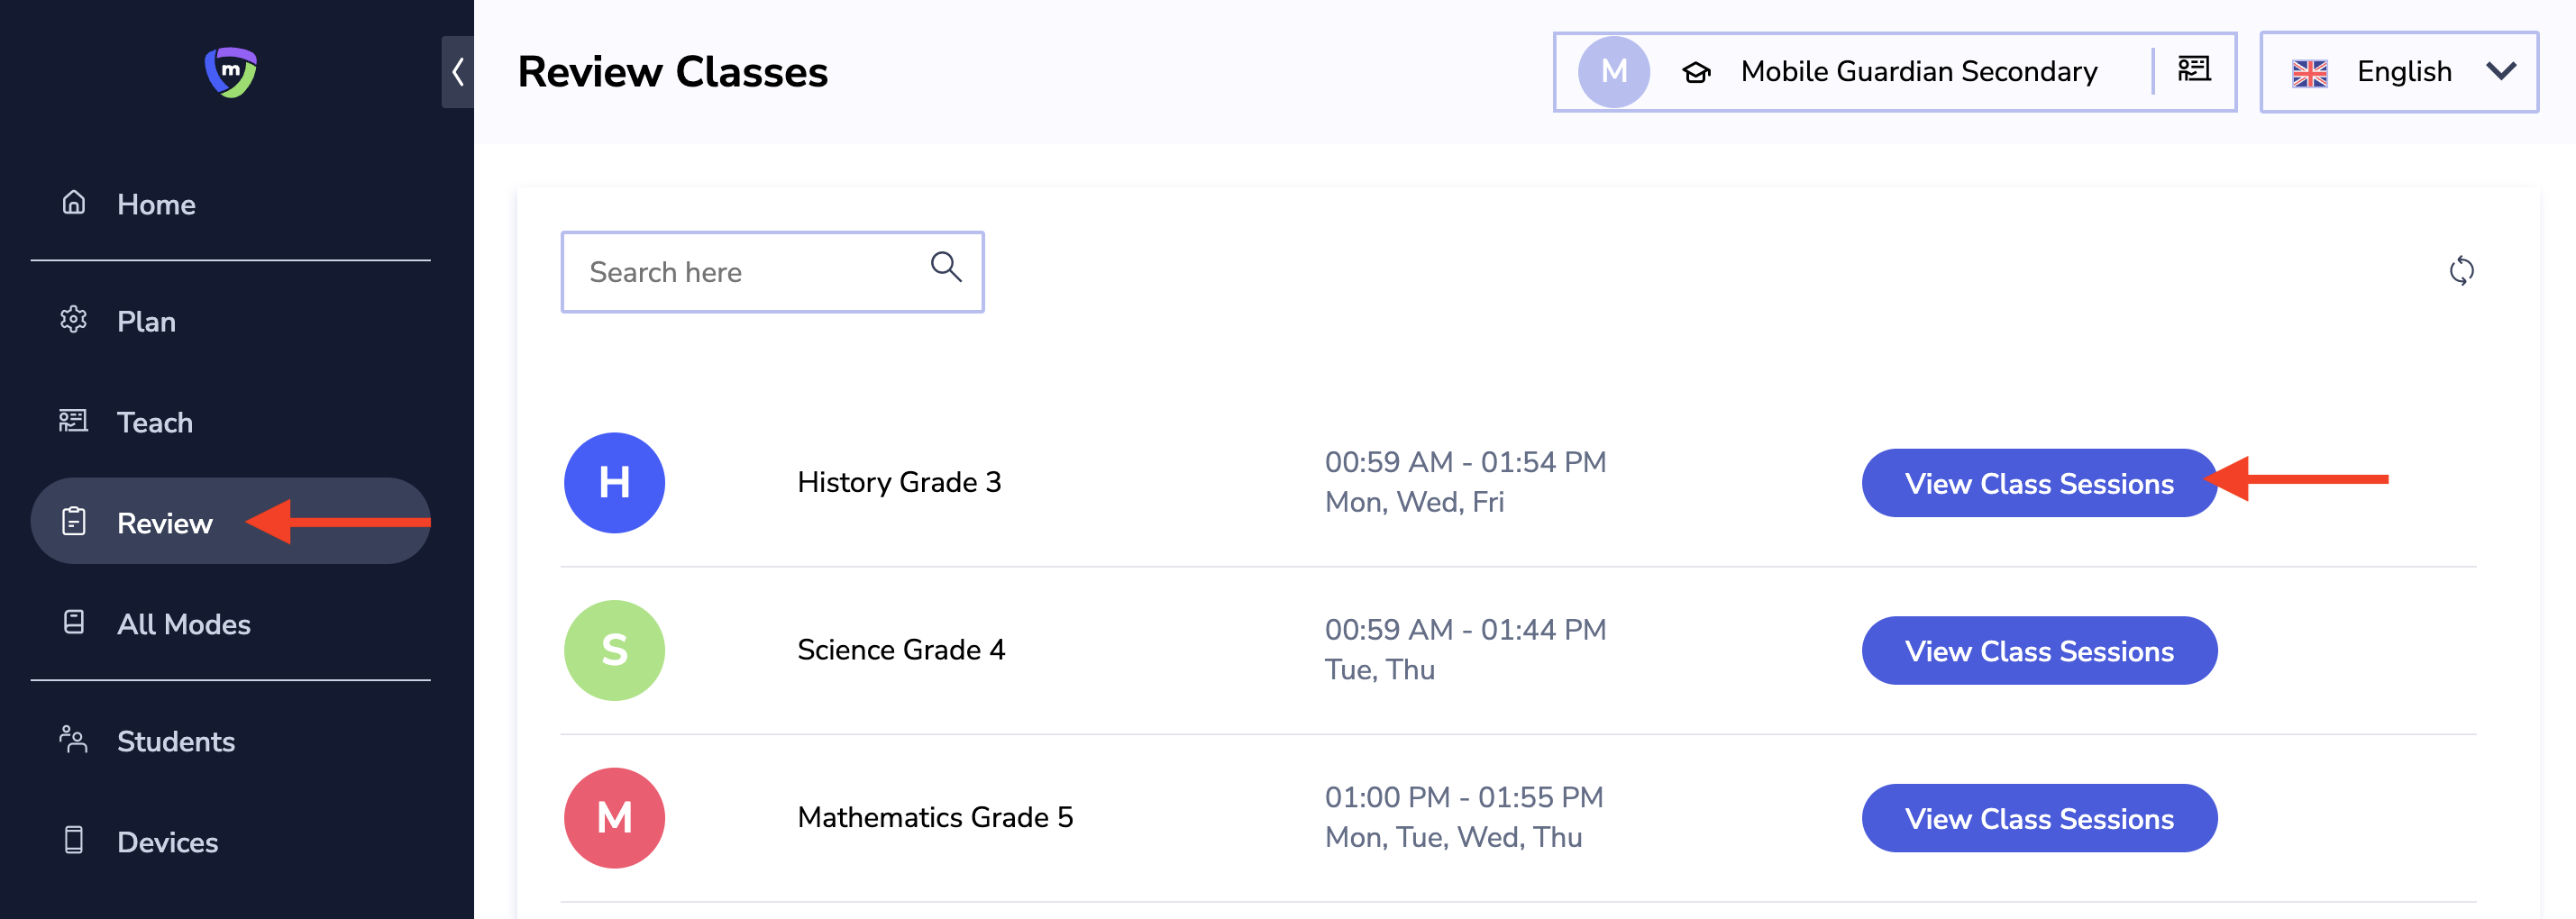Select Teach in the sidebar

tap(154, 422)
